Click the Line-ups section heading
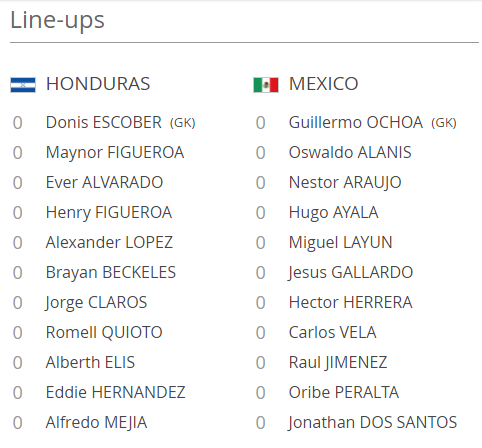Viewport: 482px width, 448px height. pyautogui.click(x=57, y=21)
